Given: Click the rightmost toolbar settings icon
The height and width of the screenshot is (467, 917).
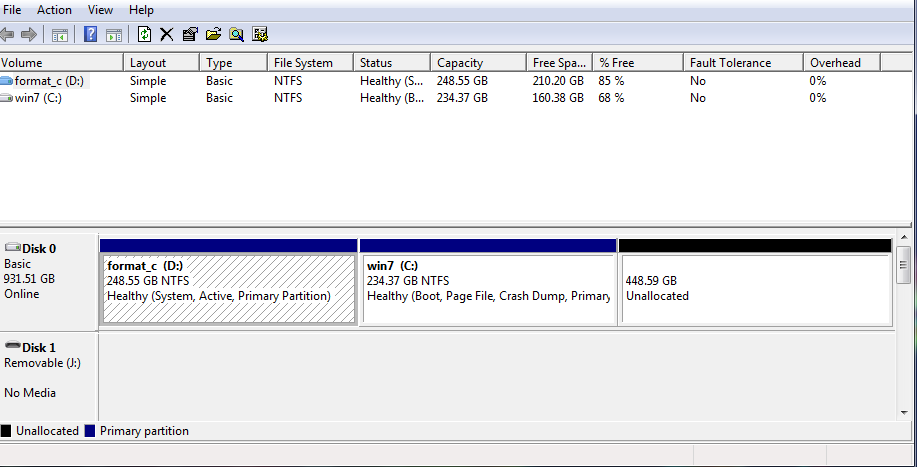Looking at the screenshot, I should [x=260, y=34].
